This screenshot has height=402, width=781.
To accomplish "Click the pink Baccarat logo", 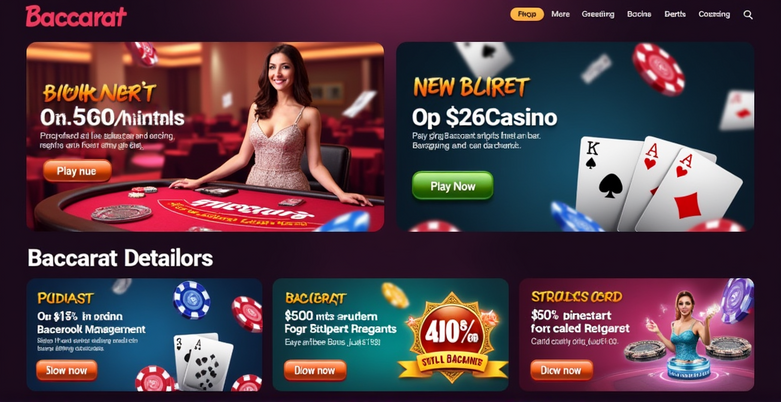I will point(76,16).
